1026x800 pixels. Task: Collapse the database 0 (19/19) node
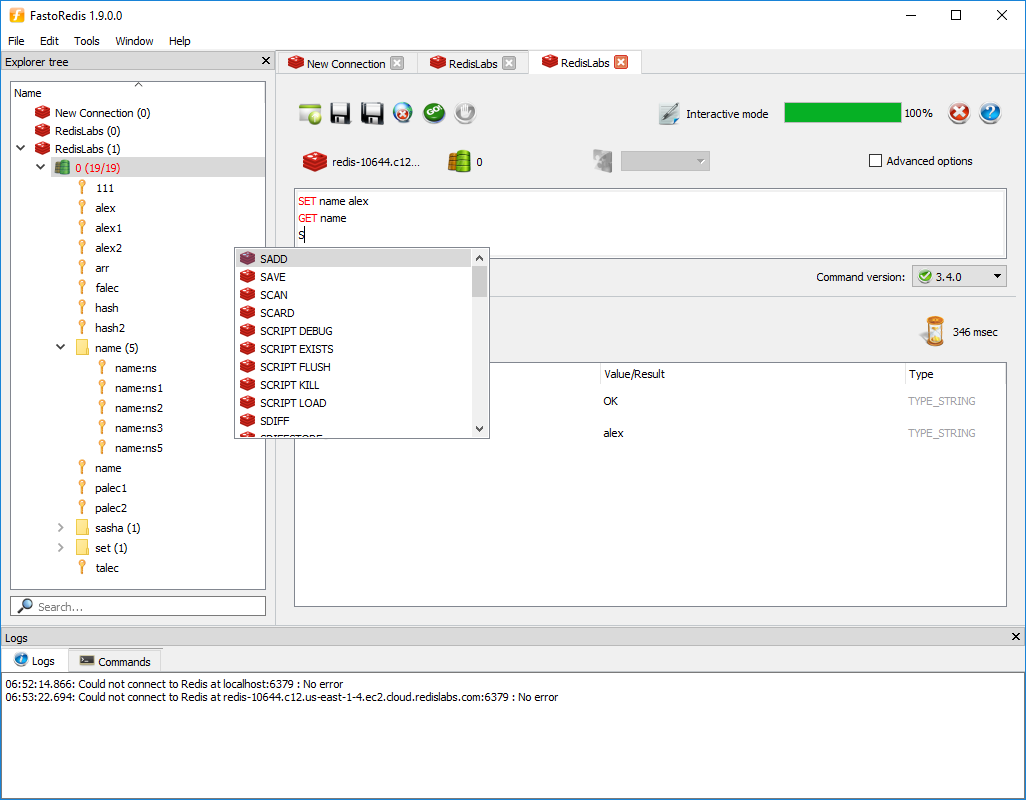point(41,167)
